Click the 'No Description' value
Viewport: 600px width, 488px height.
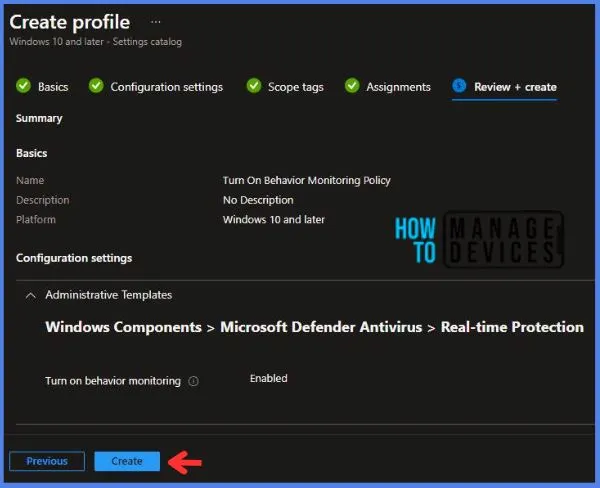coord(258,200)
